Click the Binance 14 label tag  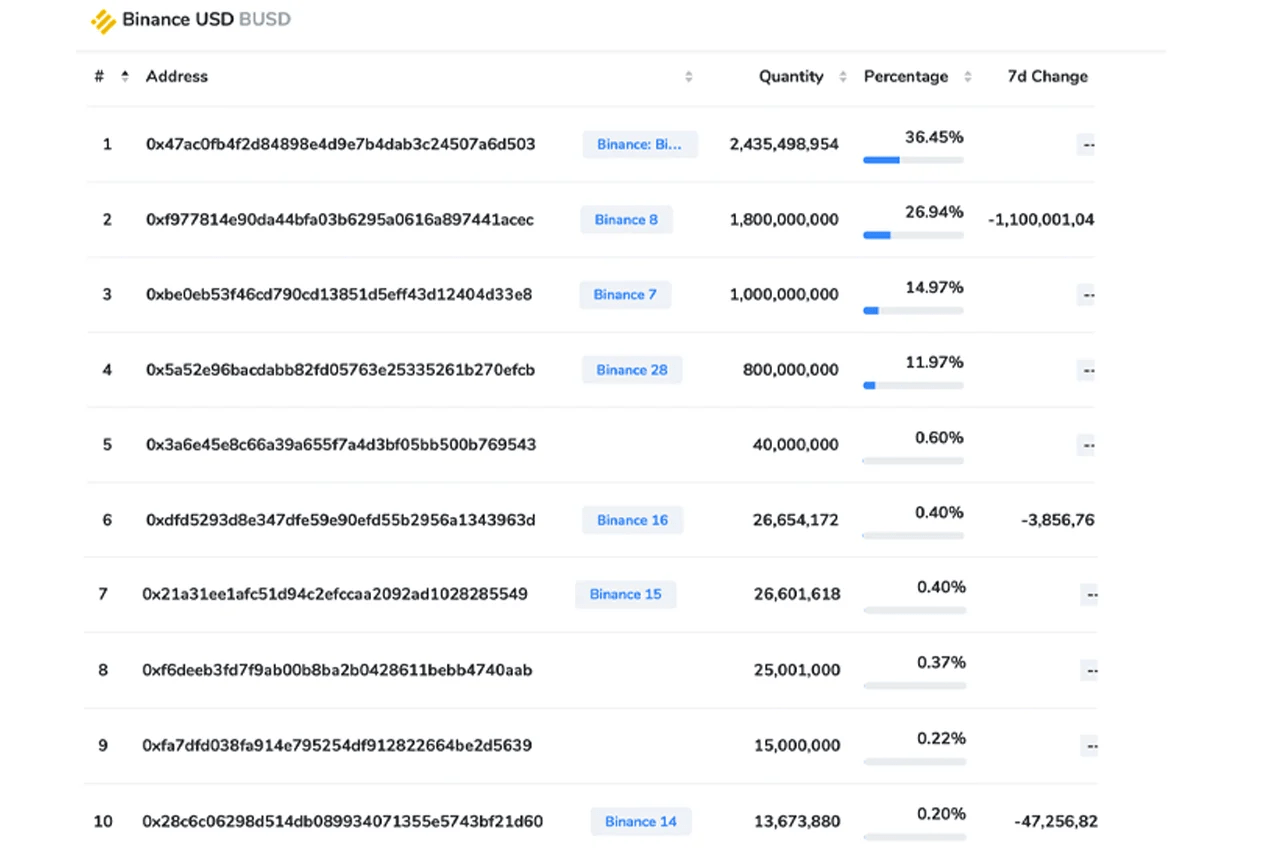[641, 822]
